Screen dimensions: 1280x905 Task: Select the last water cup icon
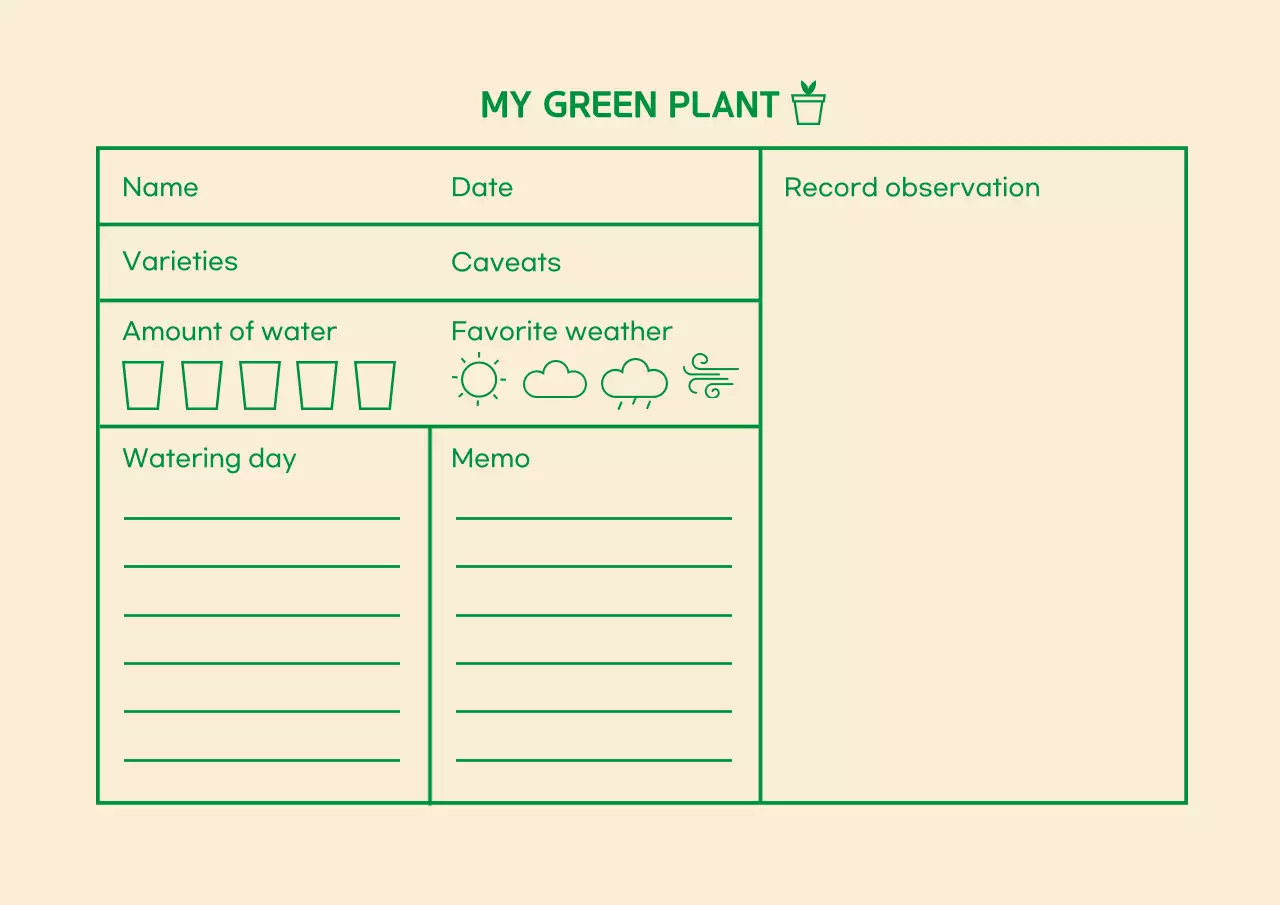376,384
